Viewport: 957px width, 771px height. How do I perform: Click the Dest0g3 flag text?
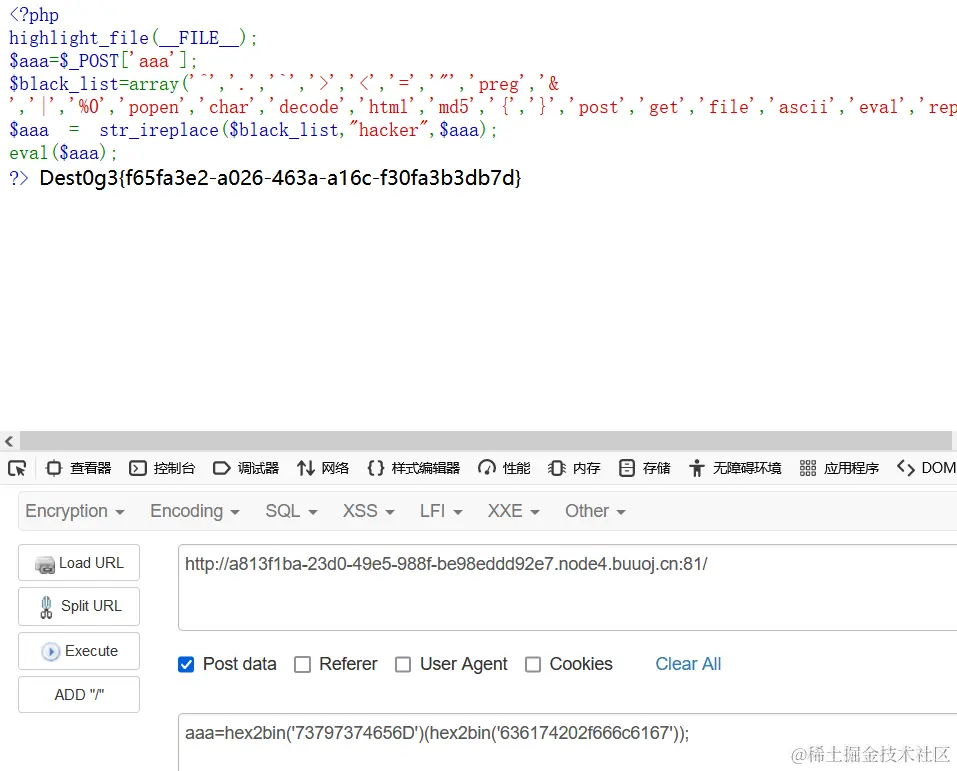[280, 178]
